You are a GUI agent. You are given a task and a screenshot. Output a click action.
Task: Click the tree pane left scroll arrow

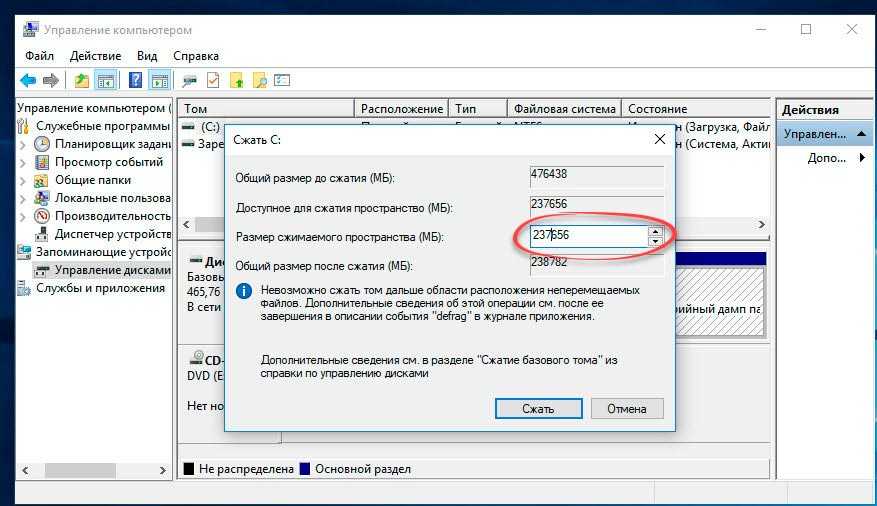25,470
